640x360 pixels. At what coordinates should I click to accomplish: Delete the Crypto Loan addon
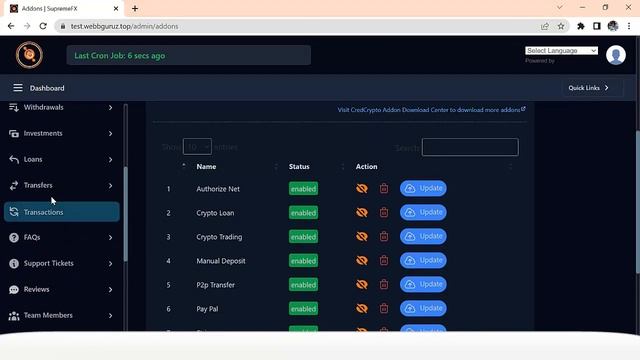point(384,212)
